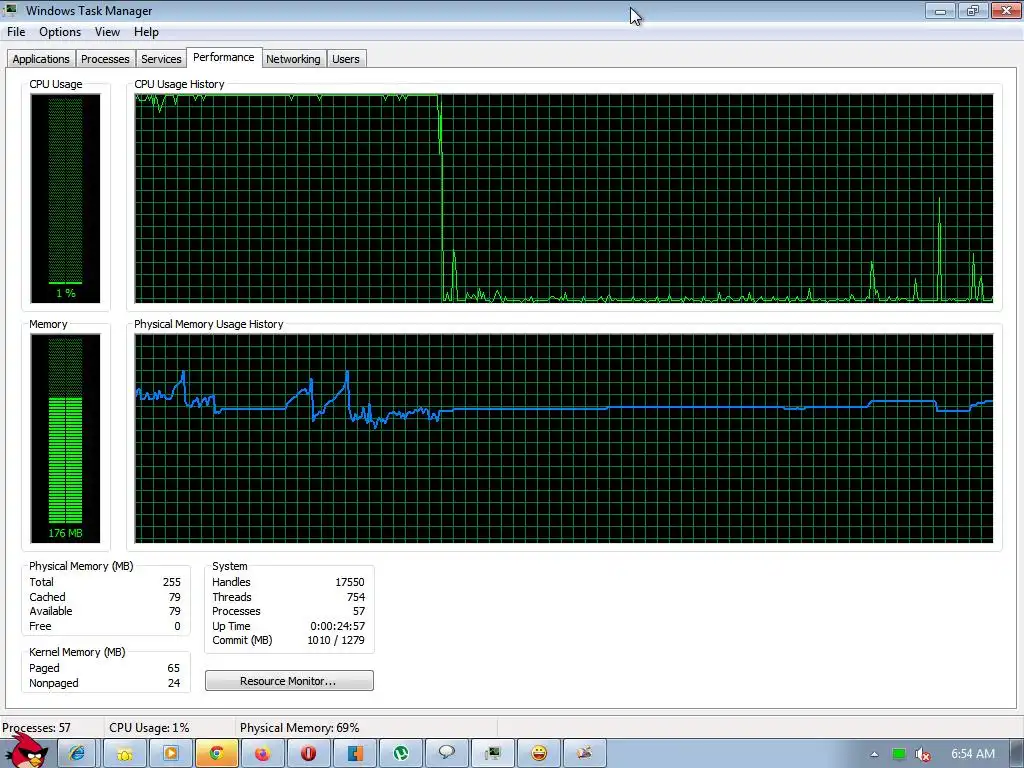Select the Performance tab
The width and height of the screenshot is (1024, 768).
point(224,57)
